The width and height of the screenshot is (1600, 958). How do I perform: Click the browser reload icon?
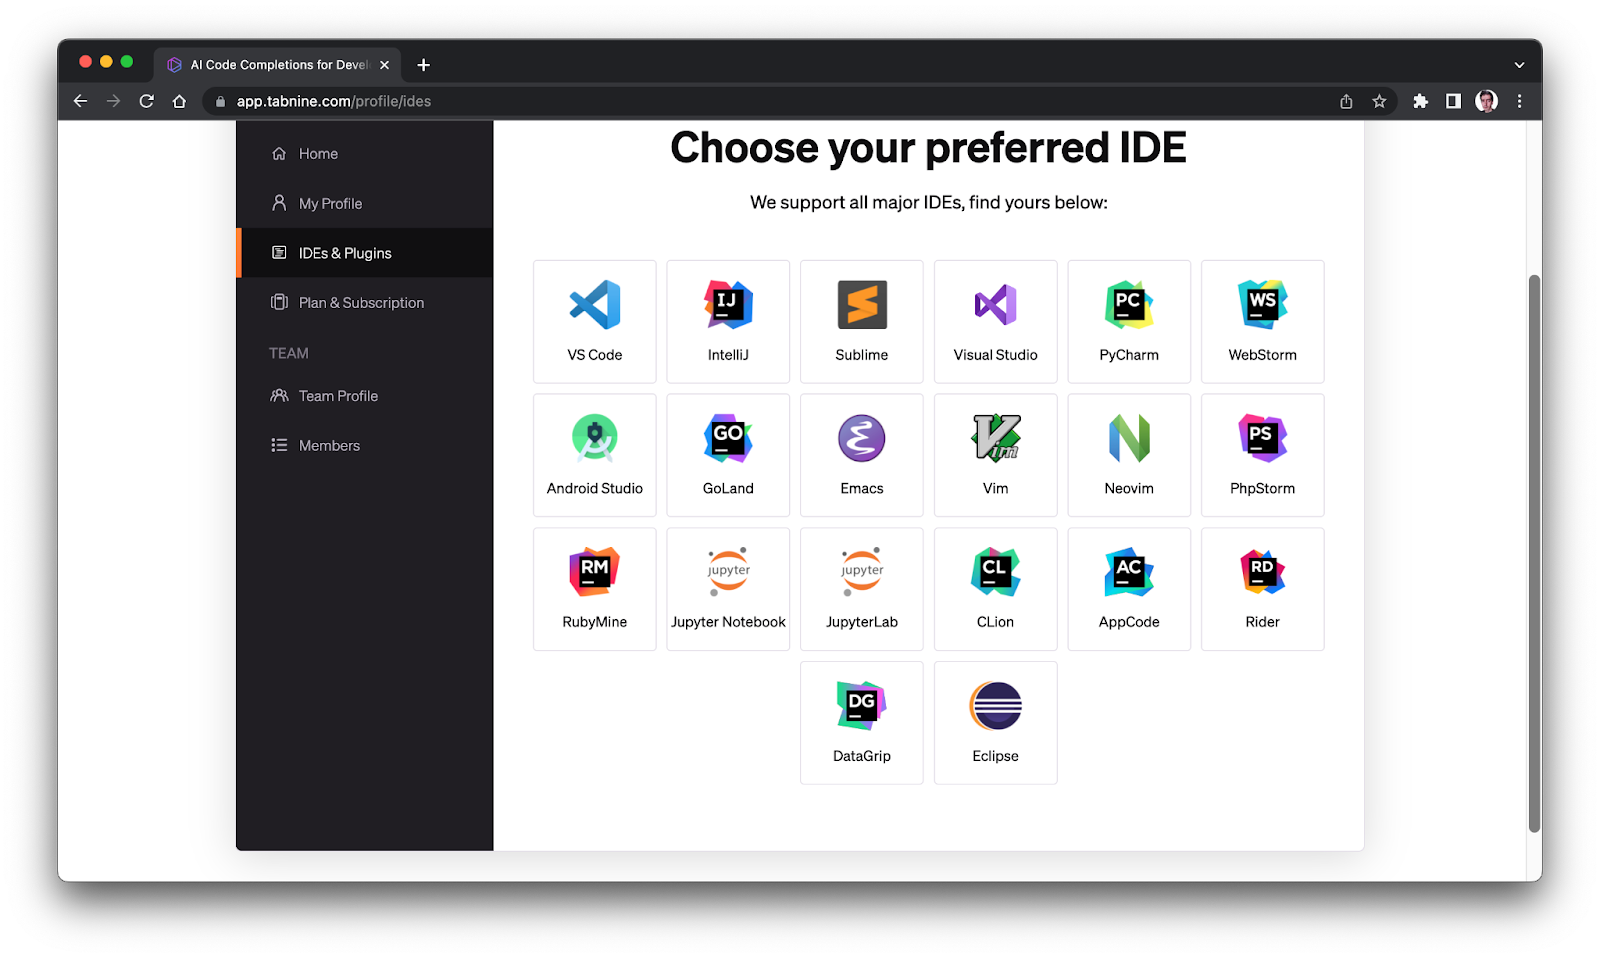146,101
